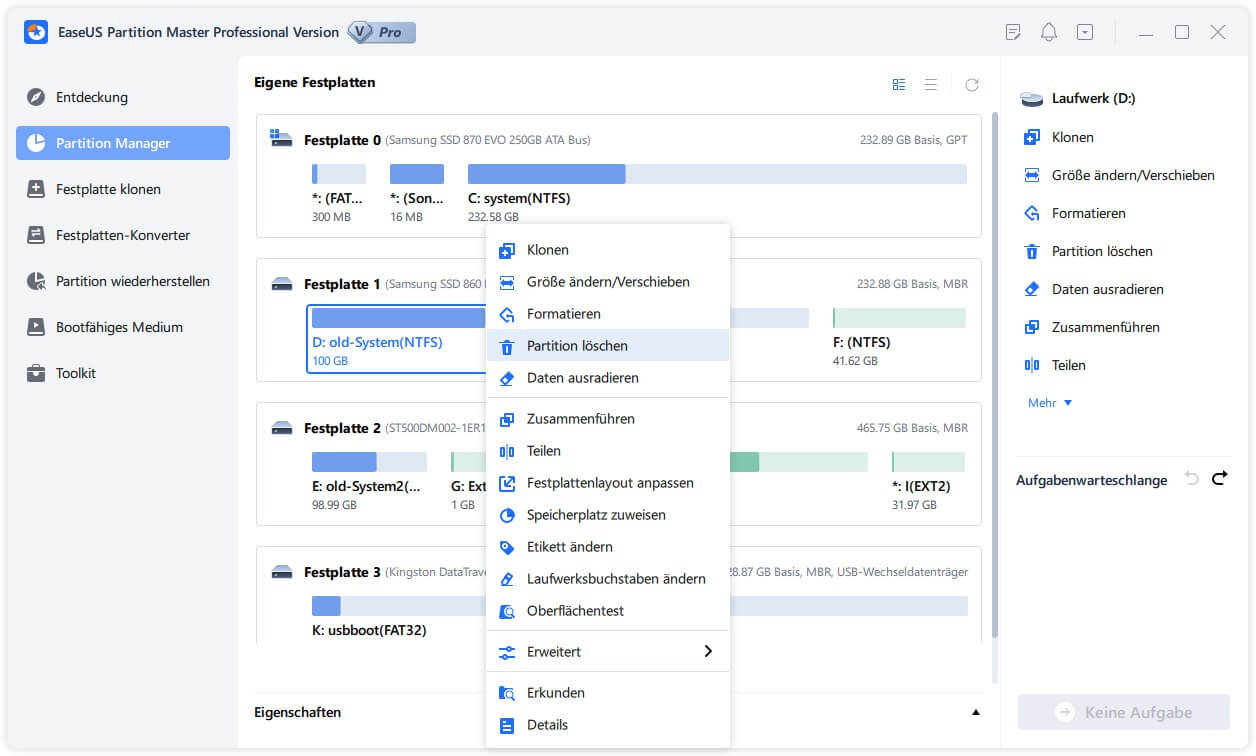The width and height of the screenshot is (1256, 756).
Task: Click Partition löschen in the Laufwerk (D:) panel
Action: click(1087, 251)
